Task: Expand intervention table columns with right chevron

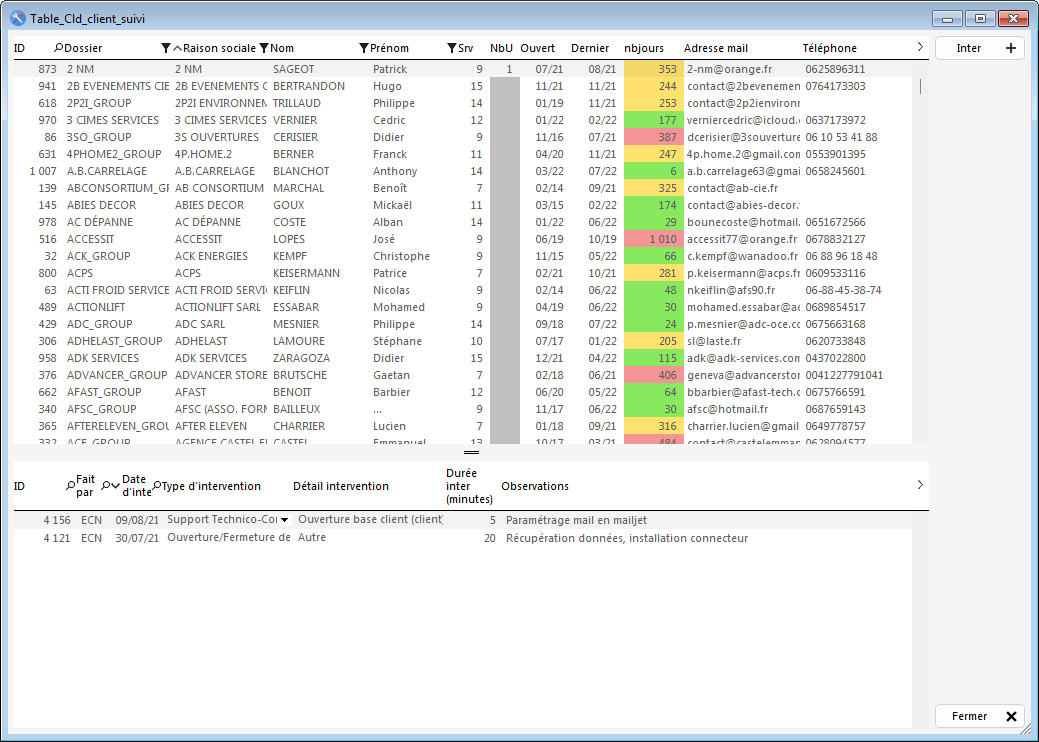Action: 920,485
